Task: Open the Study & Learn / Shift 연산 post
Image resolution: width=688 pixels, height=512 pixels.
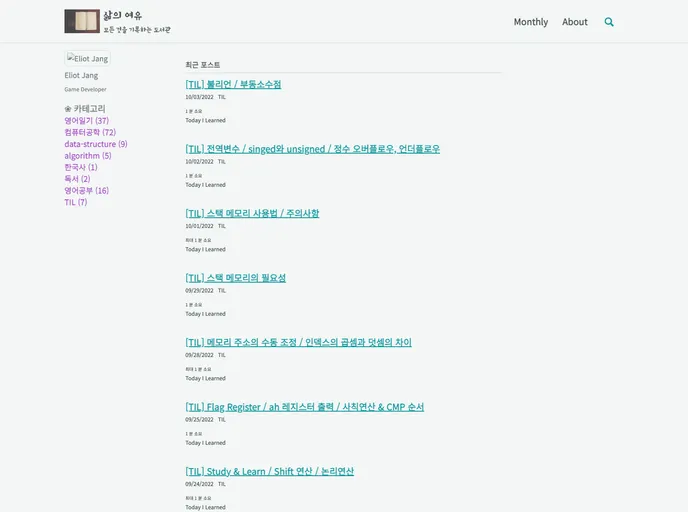Action: pyautogui.click(x=269, y=471)
